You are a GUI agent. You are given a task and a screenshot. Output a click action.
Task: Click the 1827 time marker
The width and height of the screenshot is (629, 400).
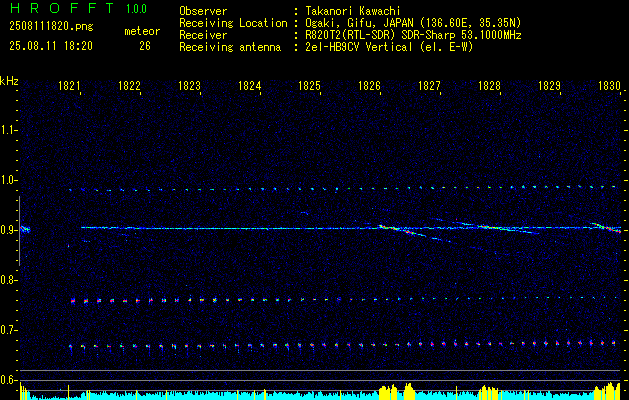pos(429,86)
